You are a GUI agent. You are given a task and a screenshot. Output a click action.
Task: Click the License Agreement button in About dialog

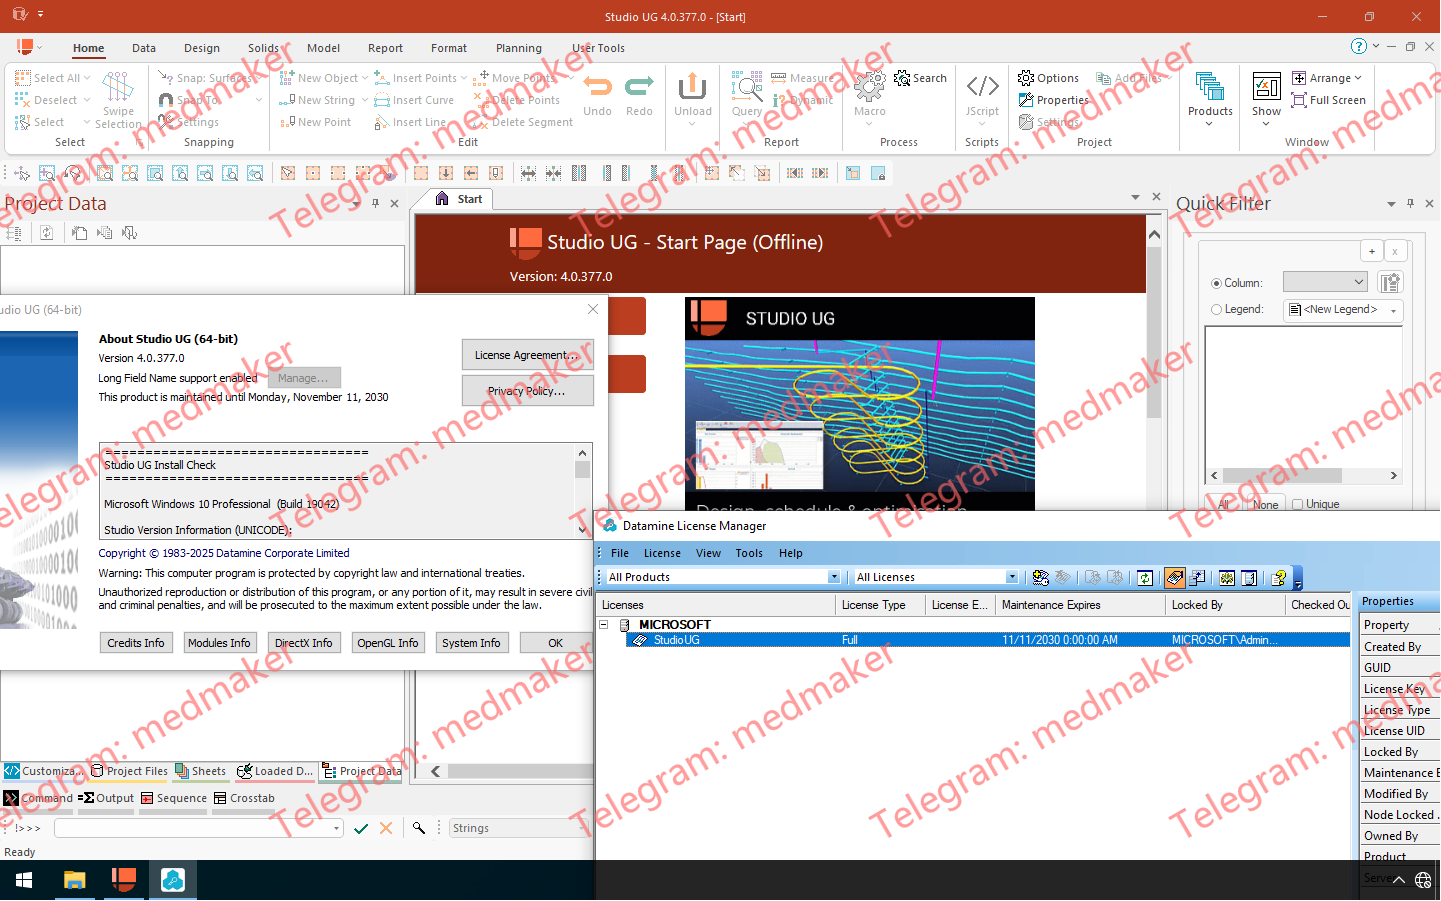tap(527, 354)
